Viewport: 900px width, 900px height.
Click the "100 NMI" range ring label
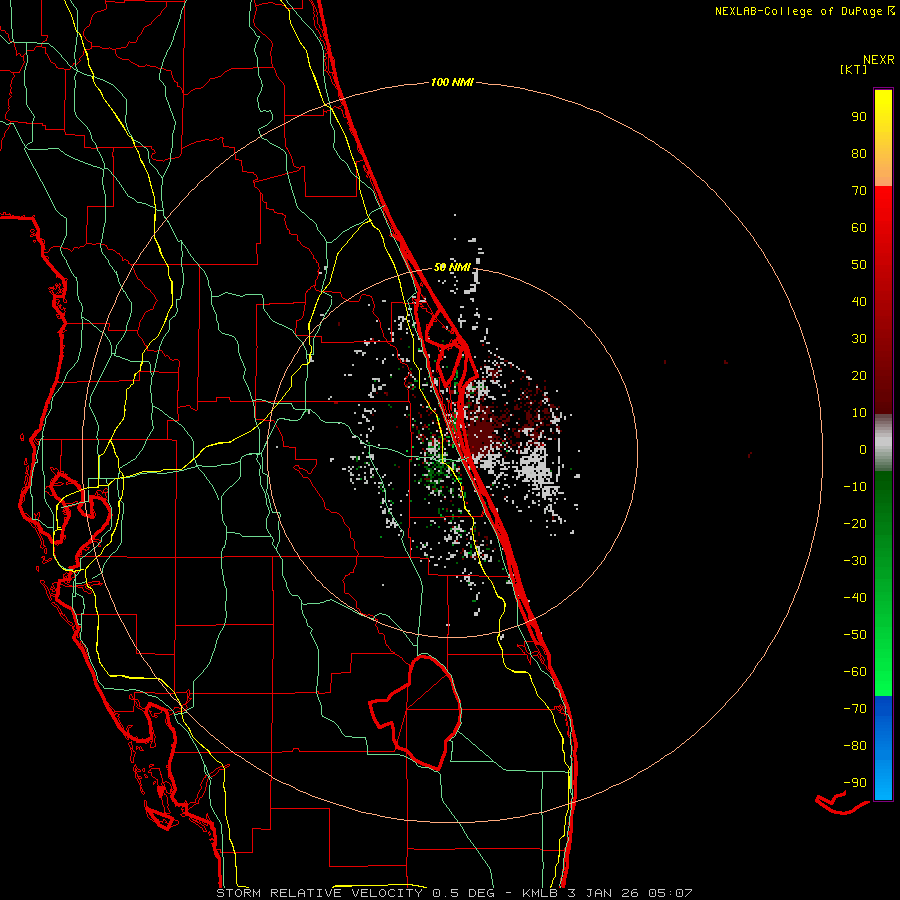tap(452, 83)
